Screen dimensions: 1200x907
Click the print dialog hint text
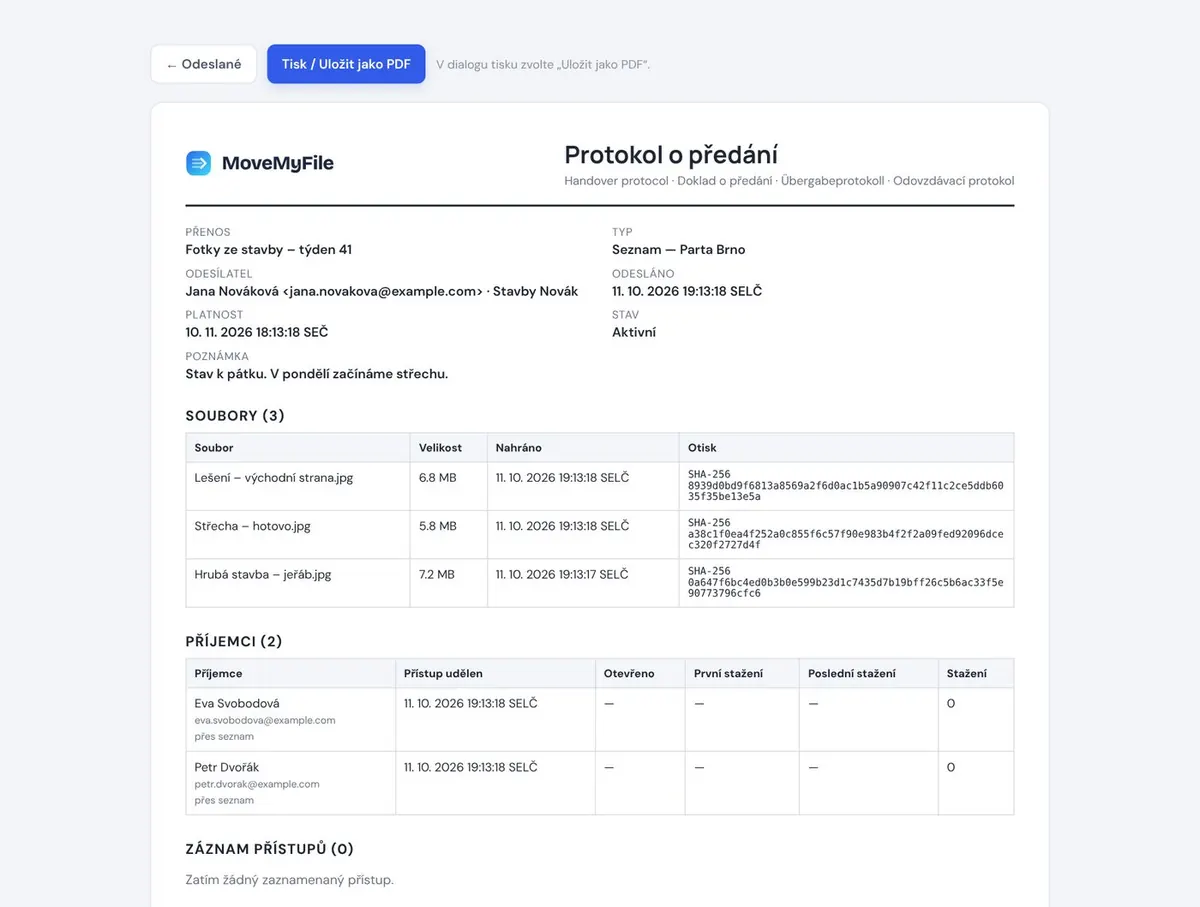pos(543,65)
